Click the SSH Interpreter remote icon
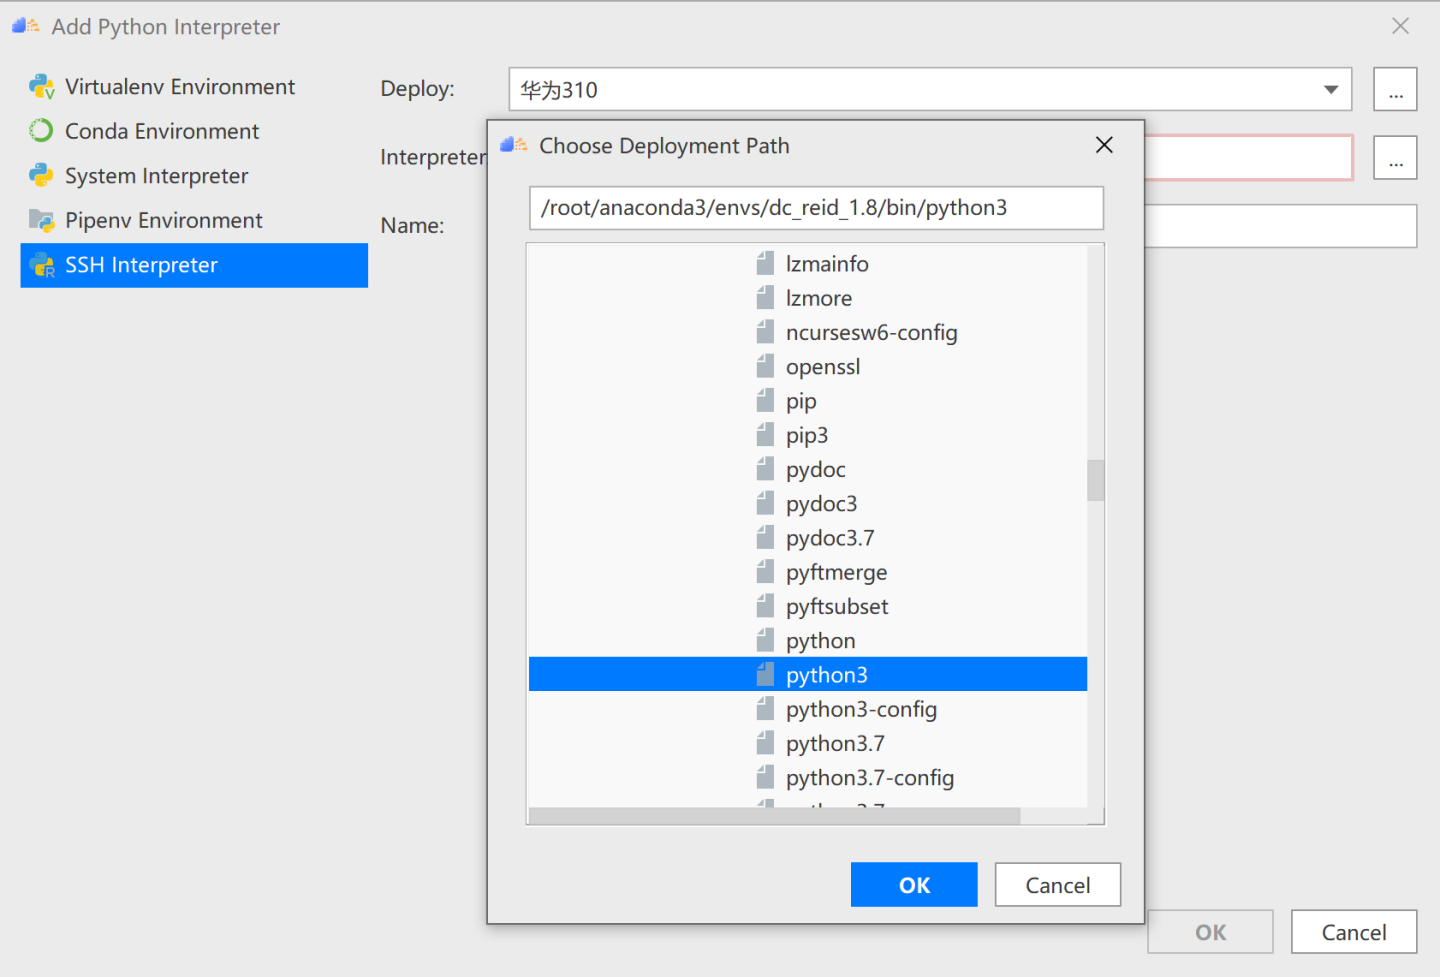1440x977 pixels. (x=41, y=265)
